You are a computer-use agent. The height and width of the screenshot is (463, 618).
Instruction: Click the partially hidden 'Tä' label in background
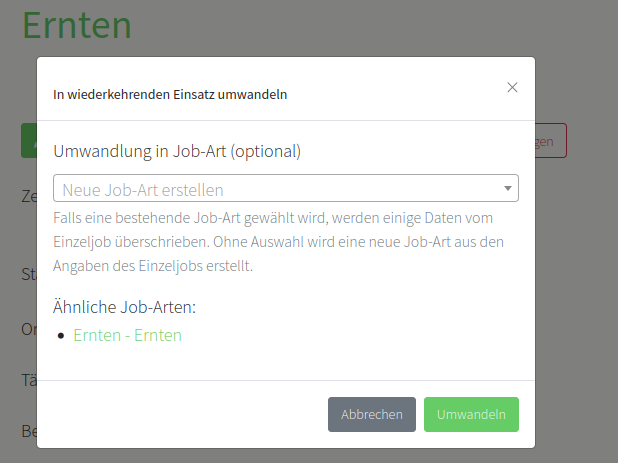(29, 380)
